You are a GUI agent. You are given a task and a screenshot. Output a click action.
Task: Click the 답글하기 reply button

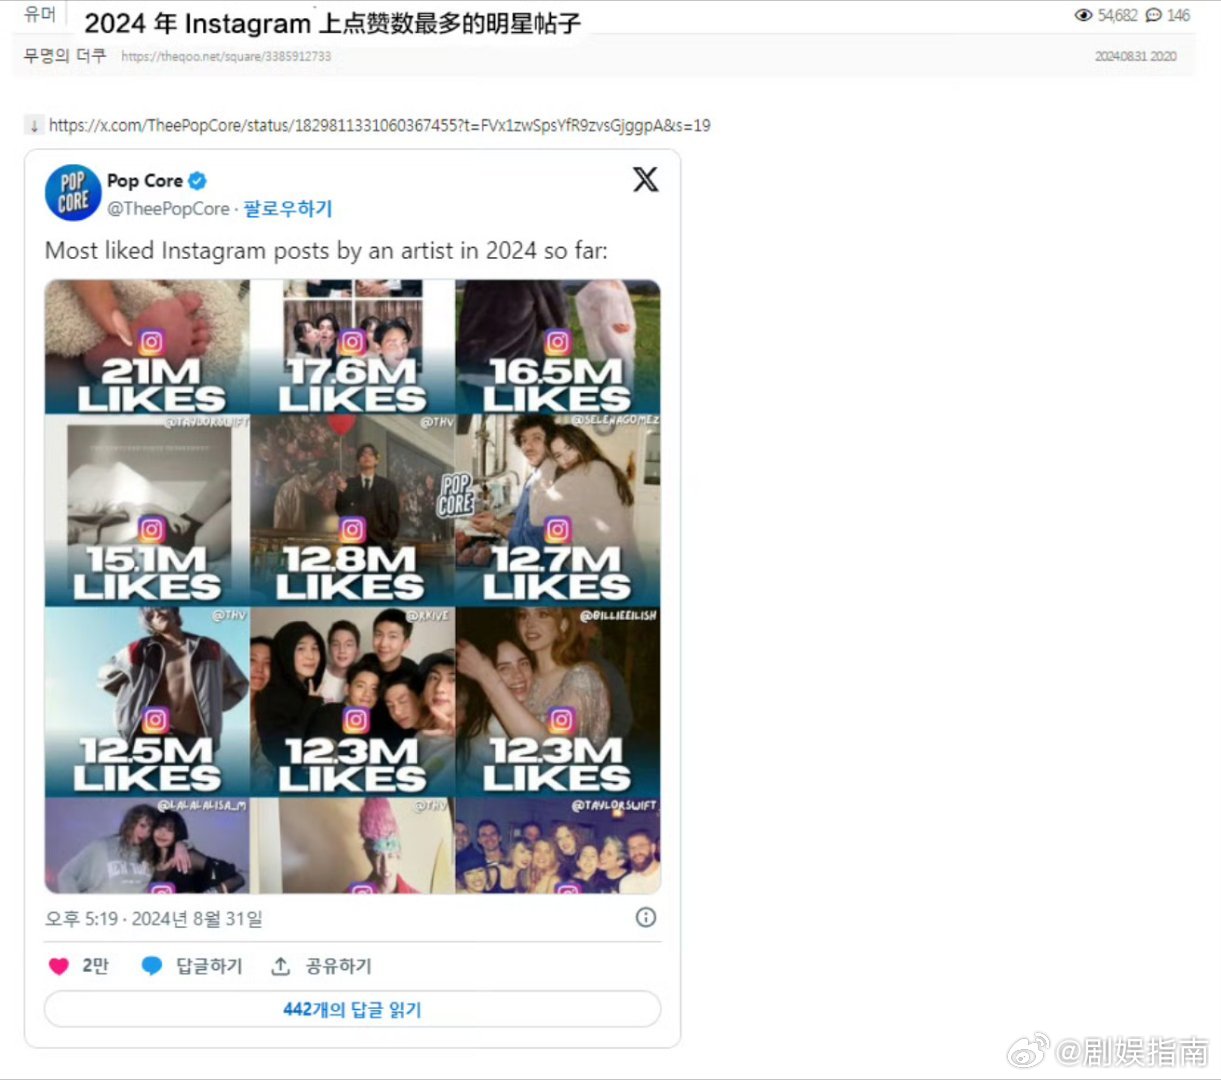coord(209,966)
